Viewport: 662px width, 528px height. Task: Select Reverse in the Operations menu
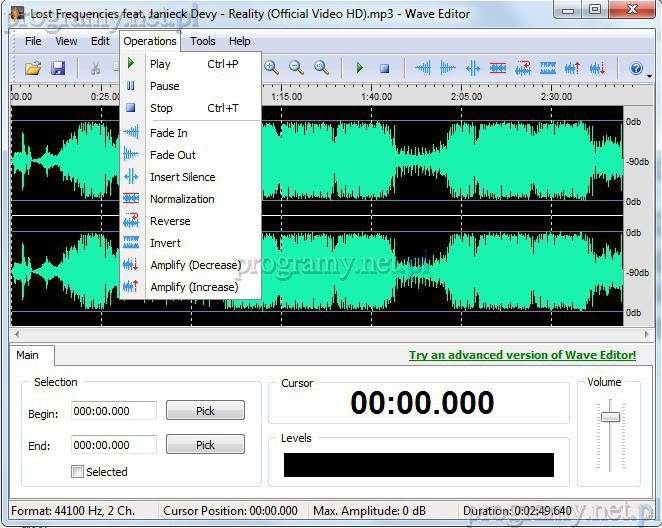point(169,221)
